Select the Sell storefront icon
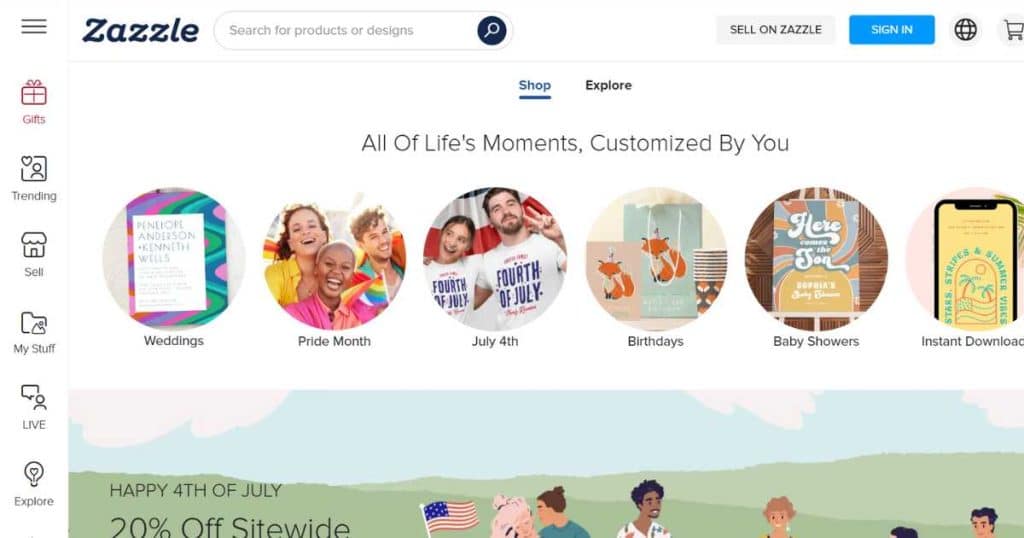1024x538 pixels. [x=34, y=245]
